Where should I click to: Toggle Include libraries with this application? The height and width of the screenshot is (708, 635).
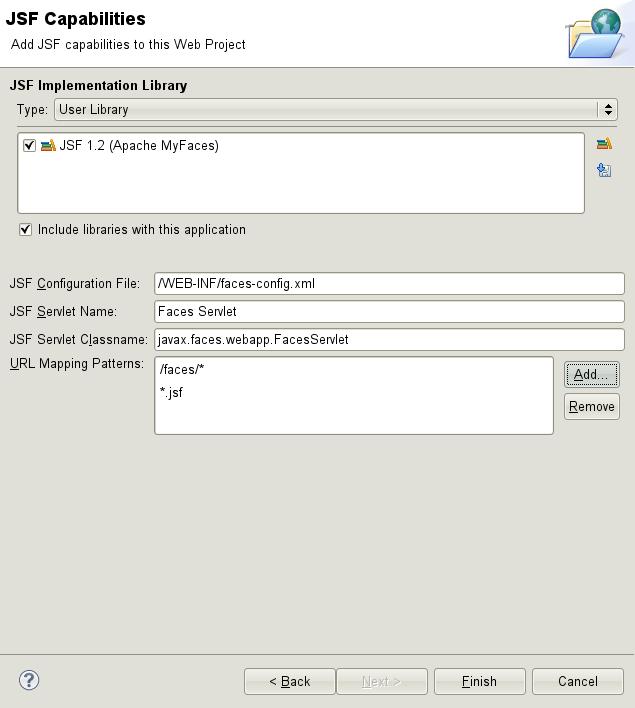click(x=26, y=230)
